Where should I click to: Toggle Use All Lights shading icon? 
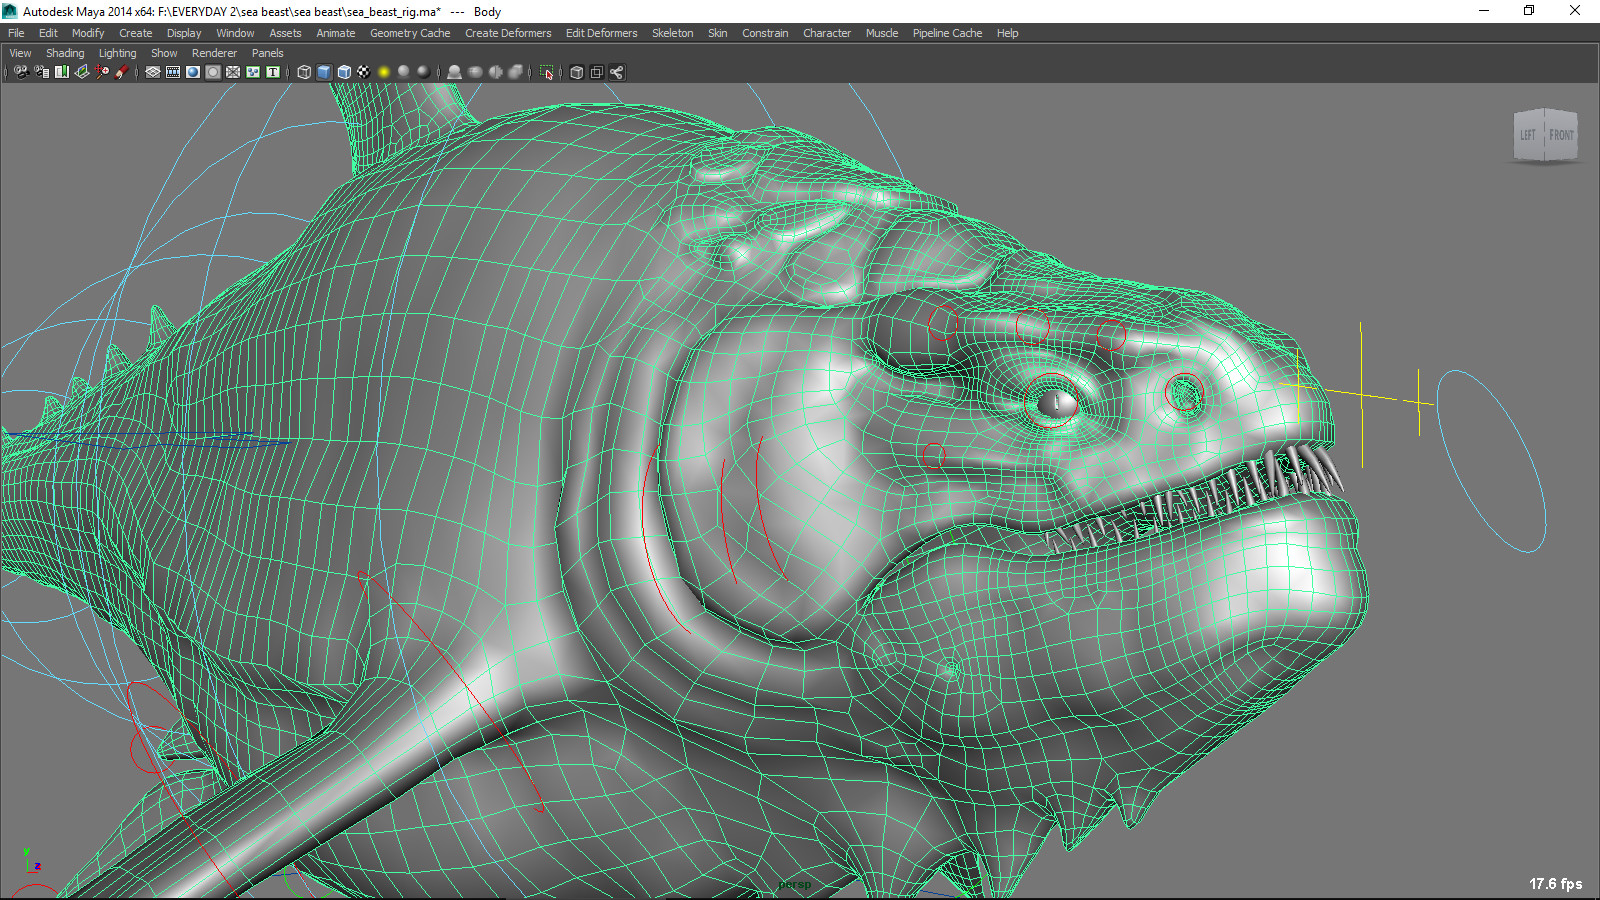coord(384,72)
